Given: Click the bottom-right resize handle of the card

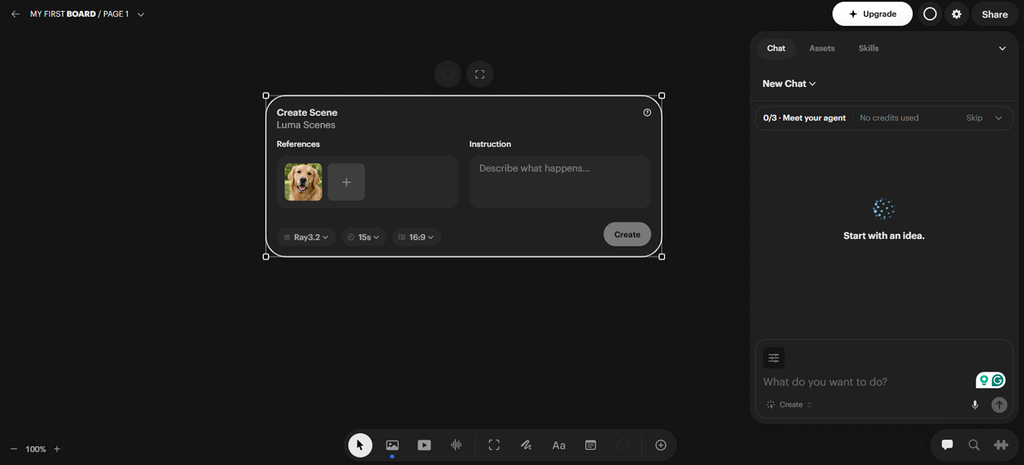Looking at the screenshot, I should 662,257.
